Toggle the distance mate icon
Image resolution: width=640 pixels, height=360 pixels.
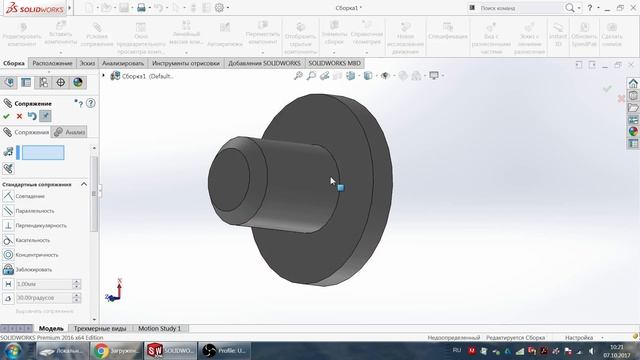(8, 284)
